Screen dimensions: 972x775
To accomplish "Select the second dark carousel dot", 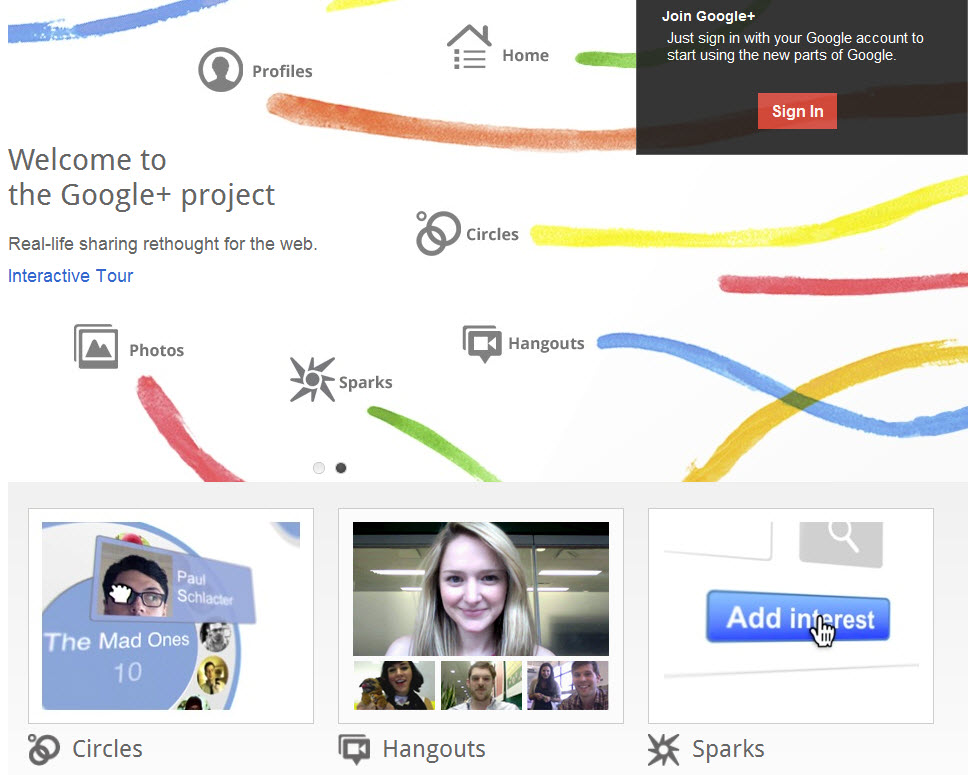I will [341, 468].
